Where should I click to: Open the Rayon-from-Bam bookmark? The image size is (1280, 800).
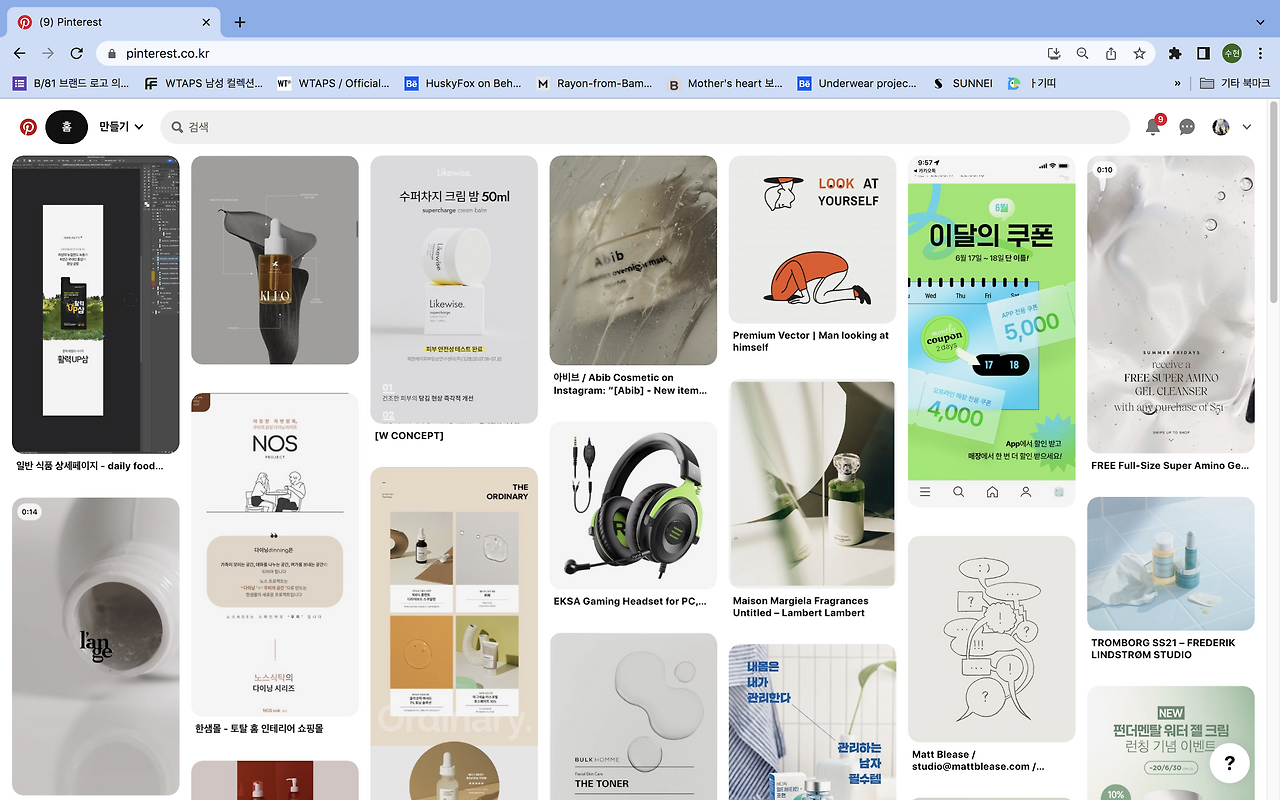(594, 84)
